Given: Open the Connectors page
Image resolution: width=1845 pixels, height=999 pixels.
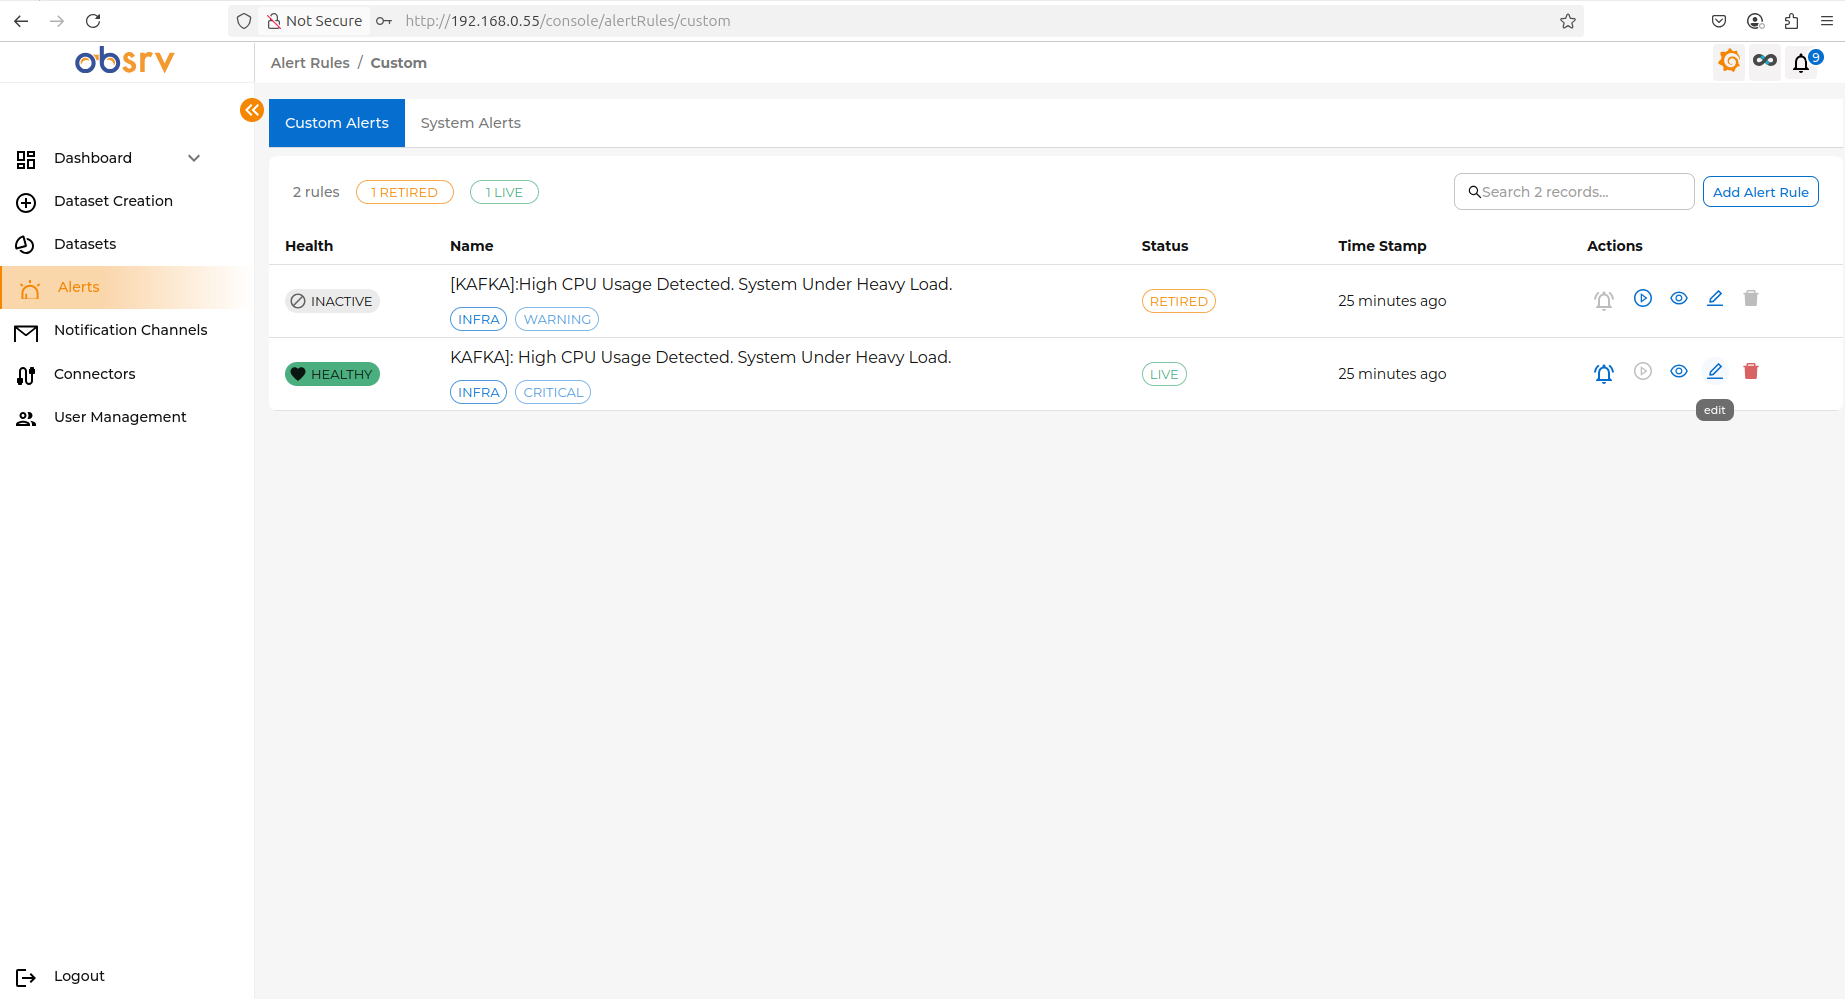Looking at the screenshot, I should coord(95,374).
